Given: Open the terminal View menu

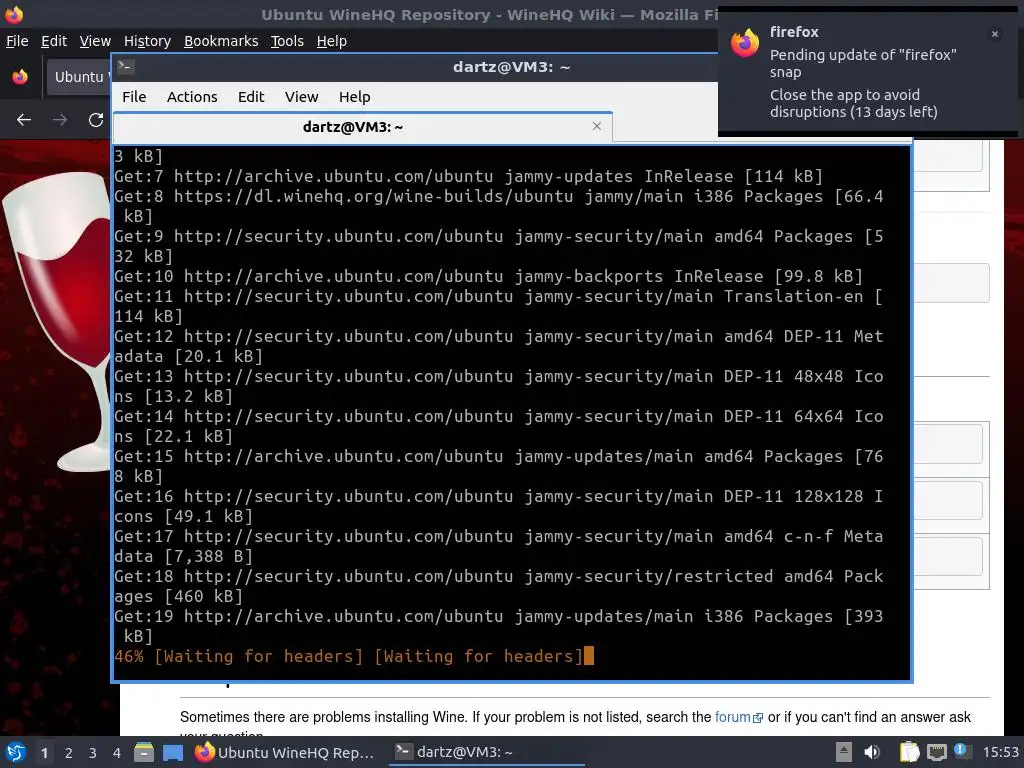Looking at the screenshot, I should [x=301, y=97].
